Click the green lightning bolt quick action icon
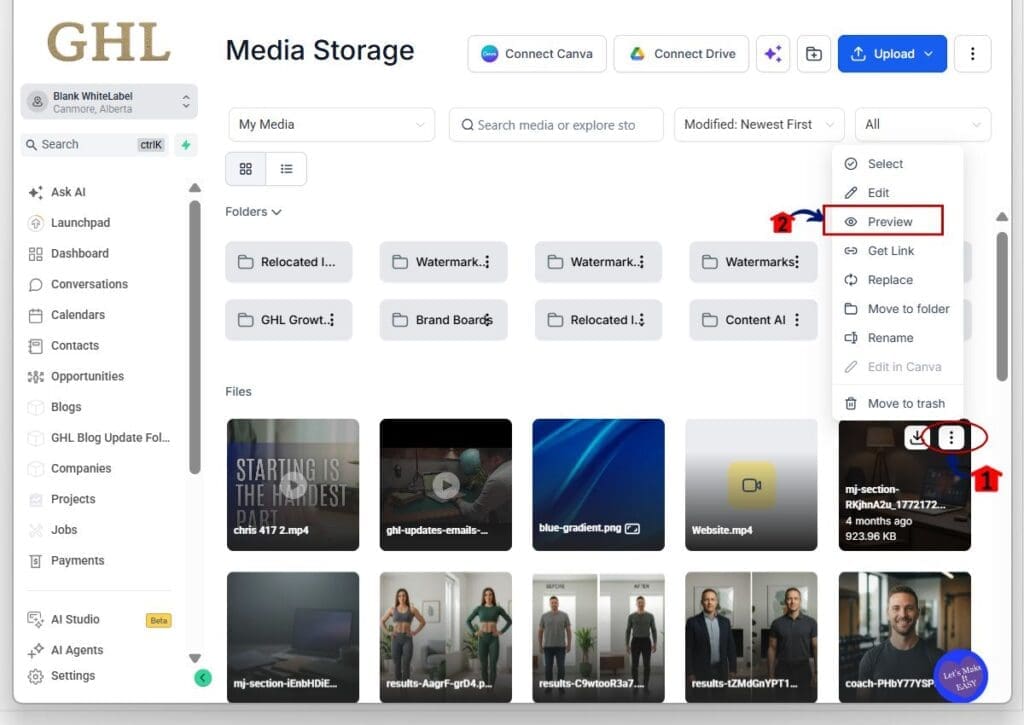1024x725 pixels. 186,145
